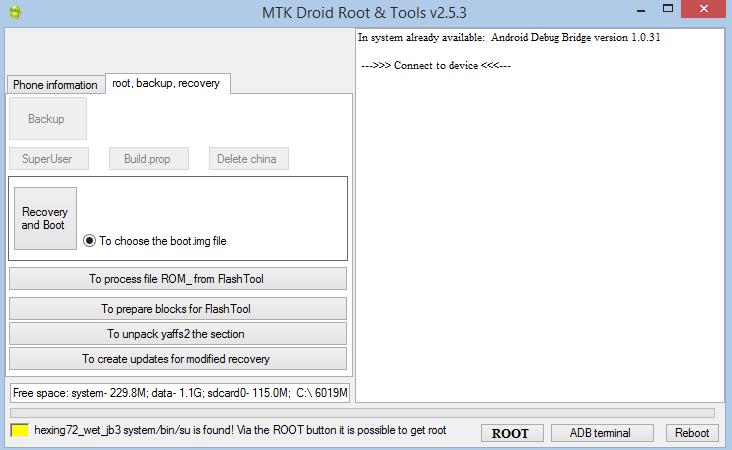732x450 pixels.
Task: Minimize the MTK Droid Tools window
Action: tap(641, 9)
